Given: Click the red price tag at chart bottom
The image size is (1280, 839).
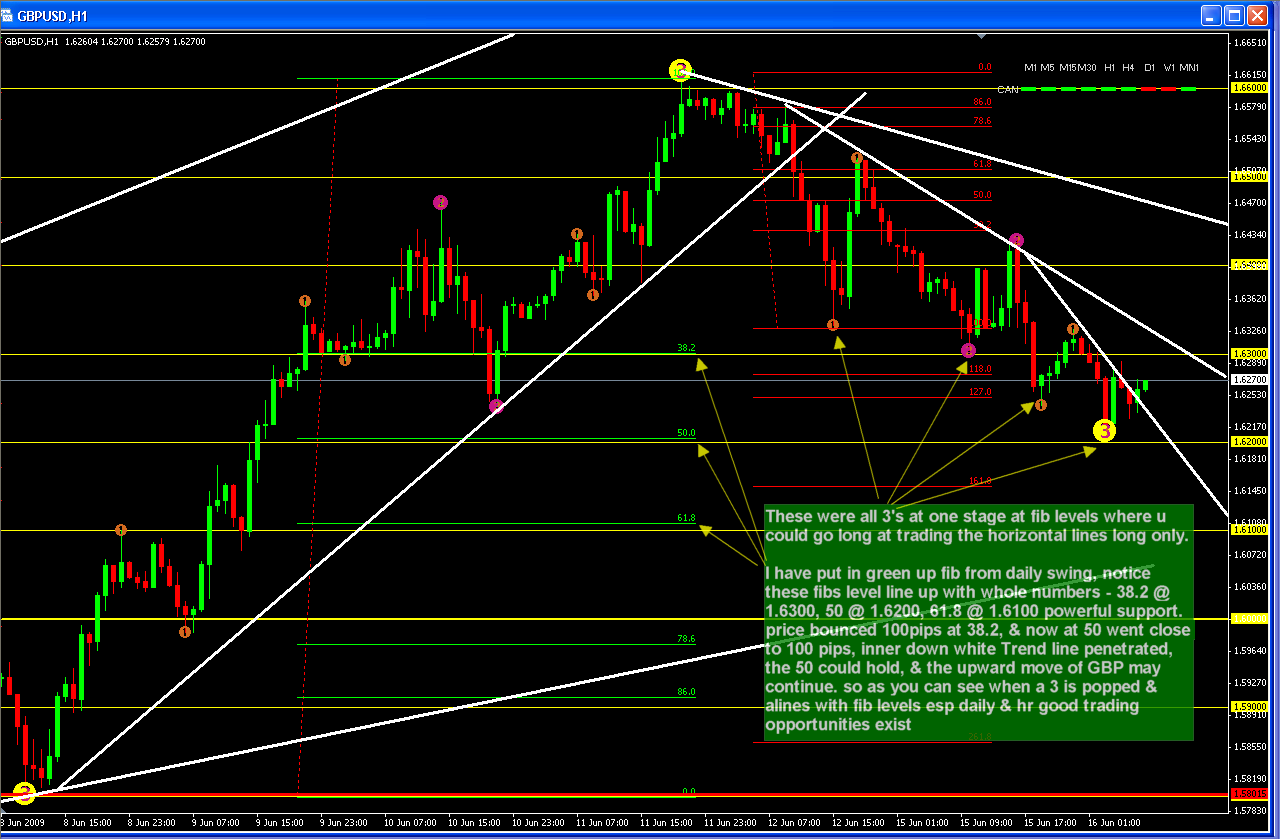Looking at the screenshot, I should (x=1250, y=794).
